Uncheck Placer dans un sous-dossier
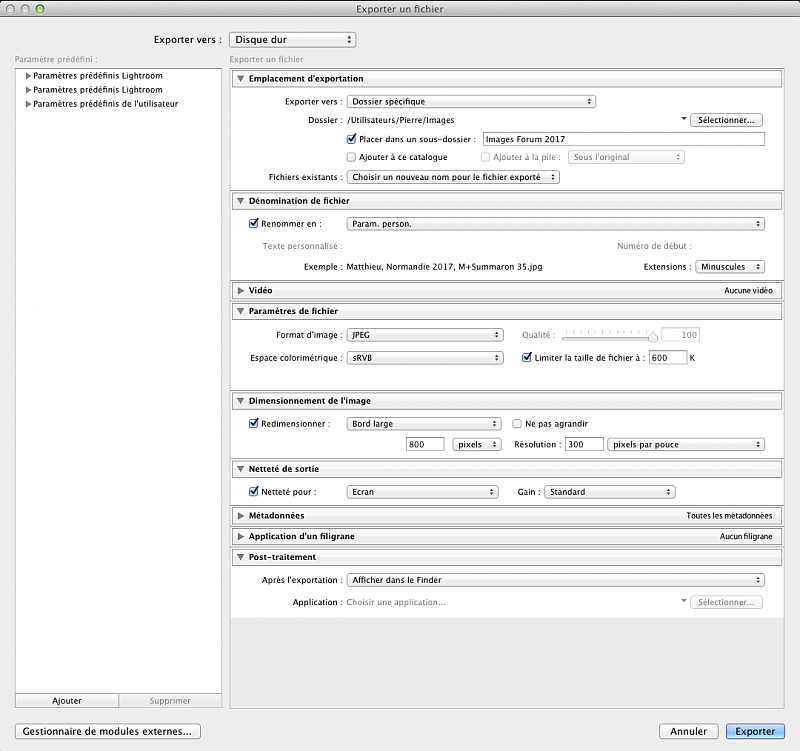Image resolution: width=800 pixels, height=751 pixels. coord(351,139)
